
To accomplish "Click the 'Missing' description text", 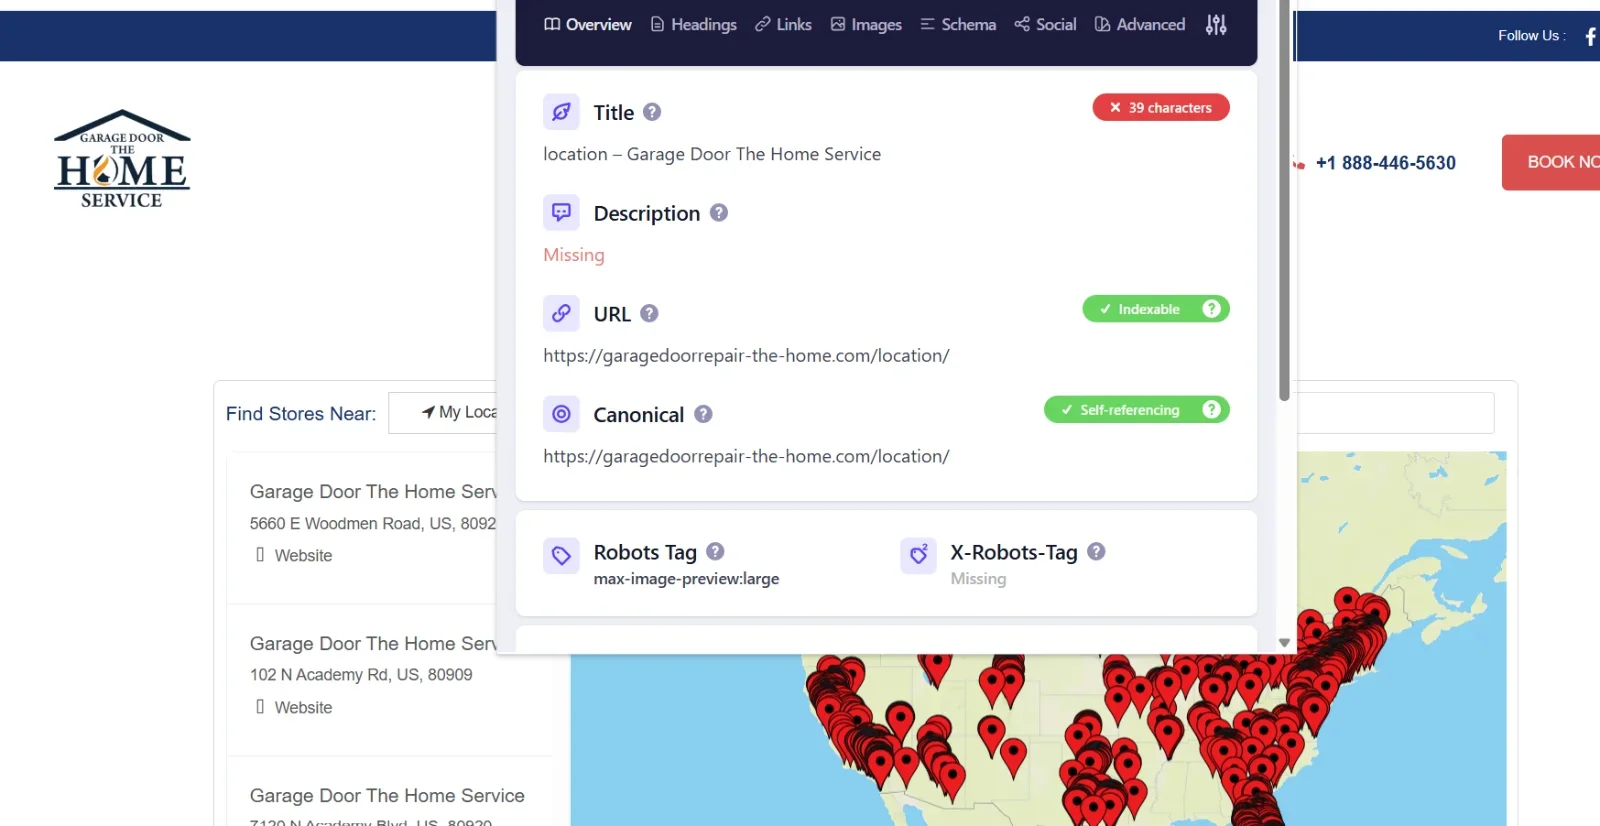I will tap(574, 255).
